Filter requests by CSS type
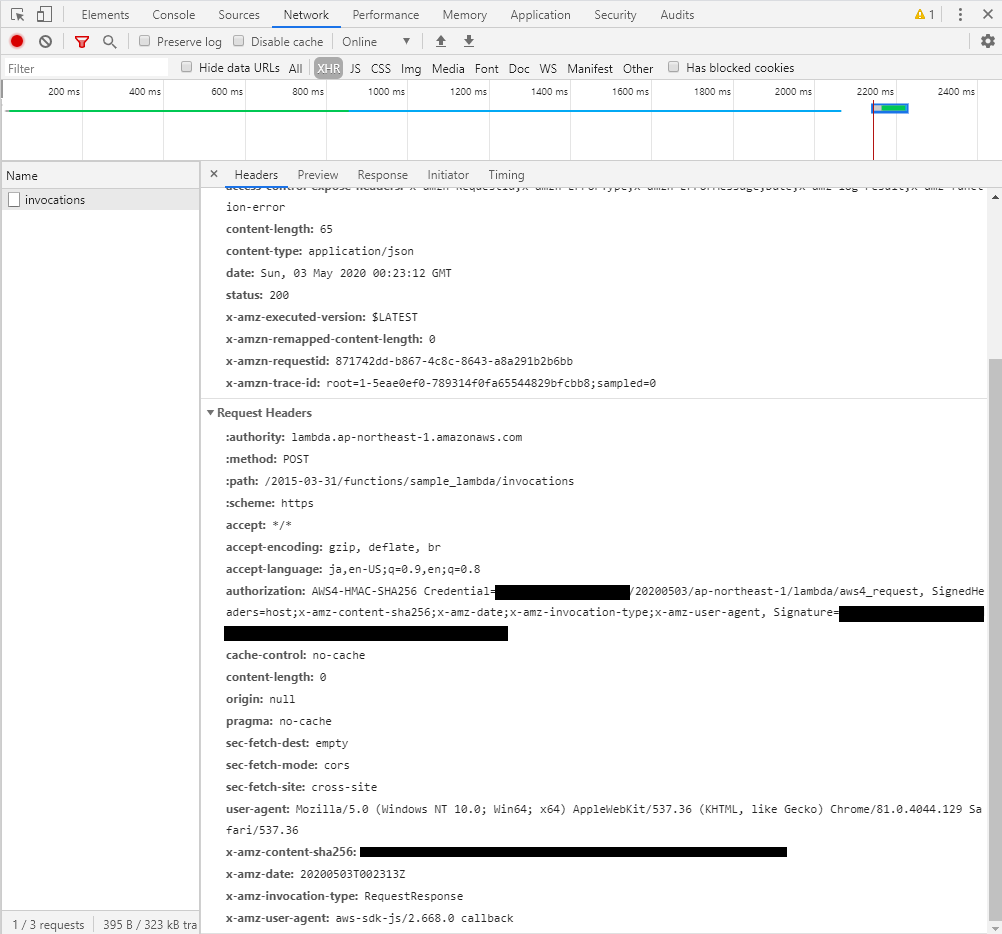This screenshot has height=934, width=1002. (x=381, y=68)
